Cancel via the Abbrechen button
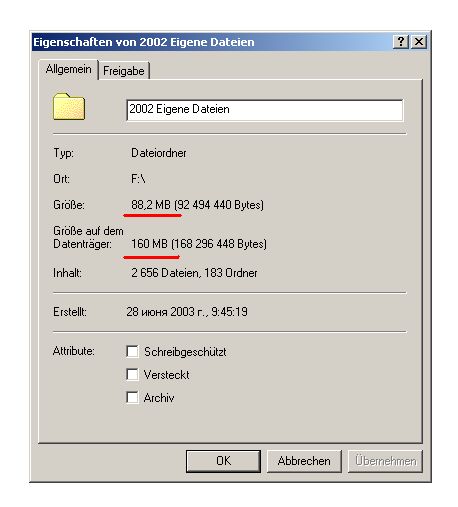458x507 pixels. tap(304, 461)
